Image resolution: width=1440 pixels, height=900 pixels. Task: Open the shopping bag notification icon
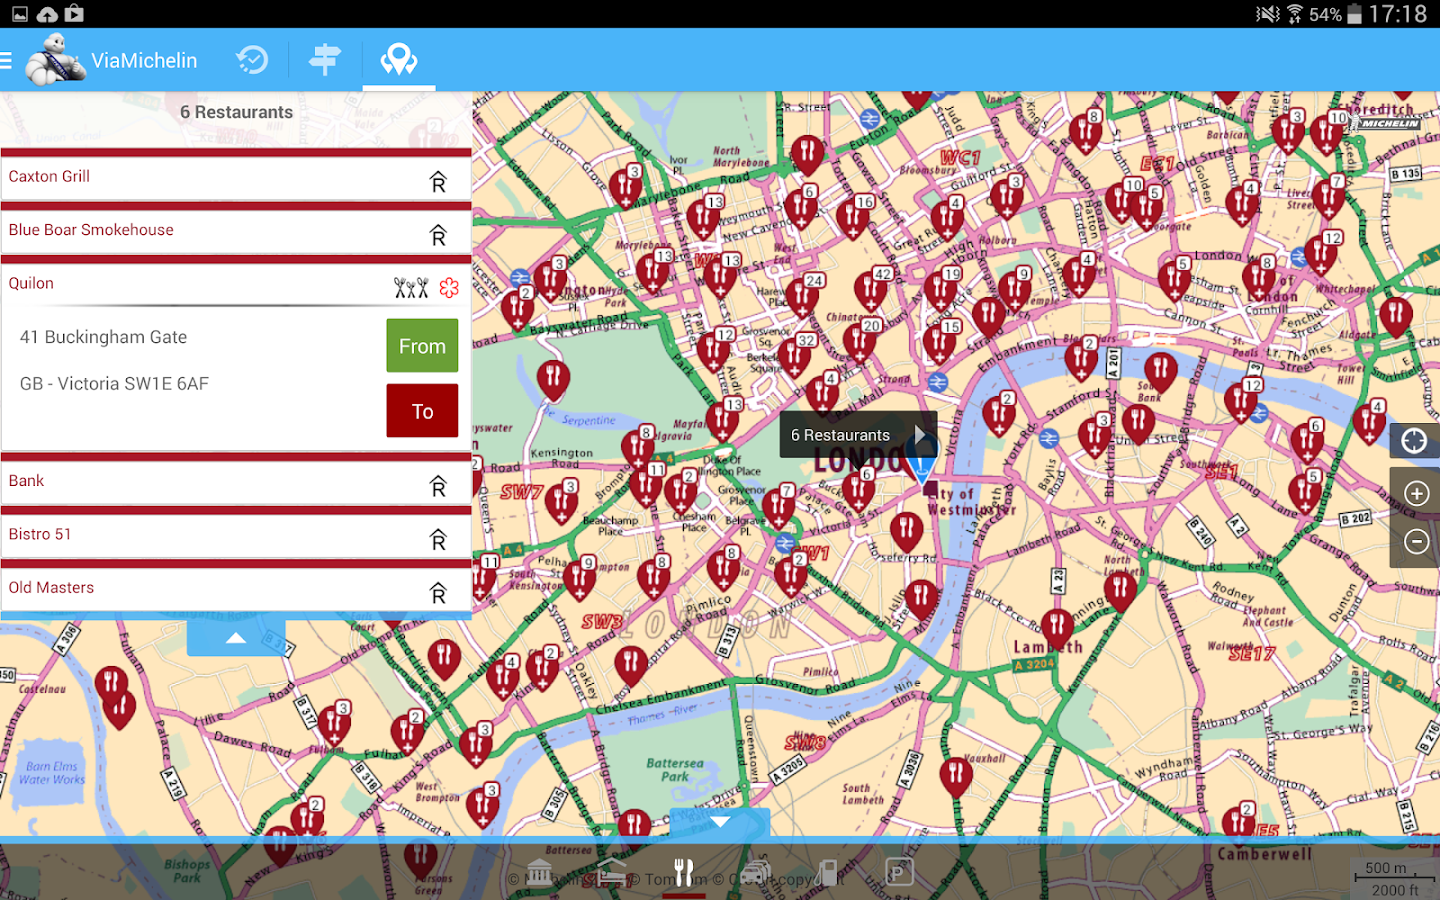[x=74, y=14]
